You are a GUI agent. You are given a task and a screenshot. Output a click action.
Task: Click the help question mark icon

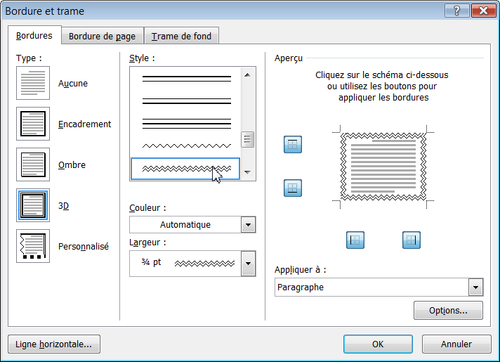click(x=457, y=11)
